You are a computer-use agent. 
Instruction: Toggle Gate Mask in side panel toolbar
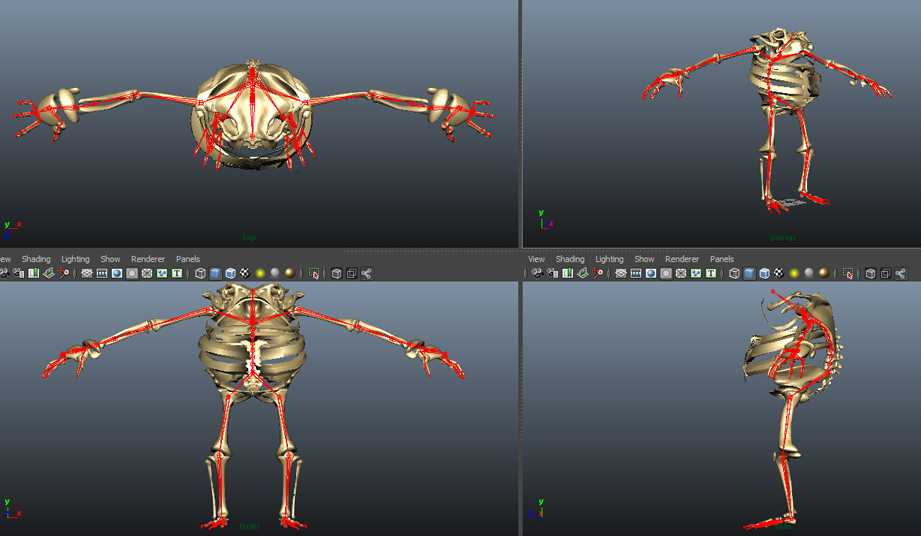[x=666, y=273]
